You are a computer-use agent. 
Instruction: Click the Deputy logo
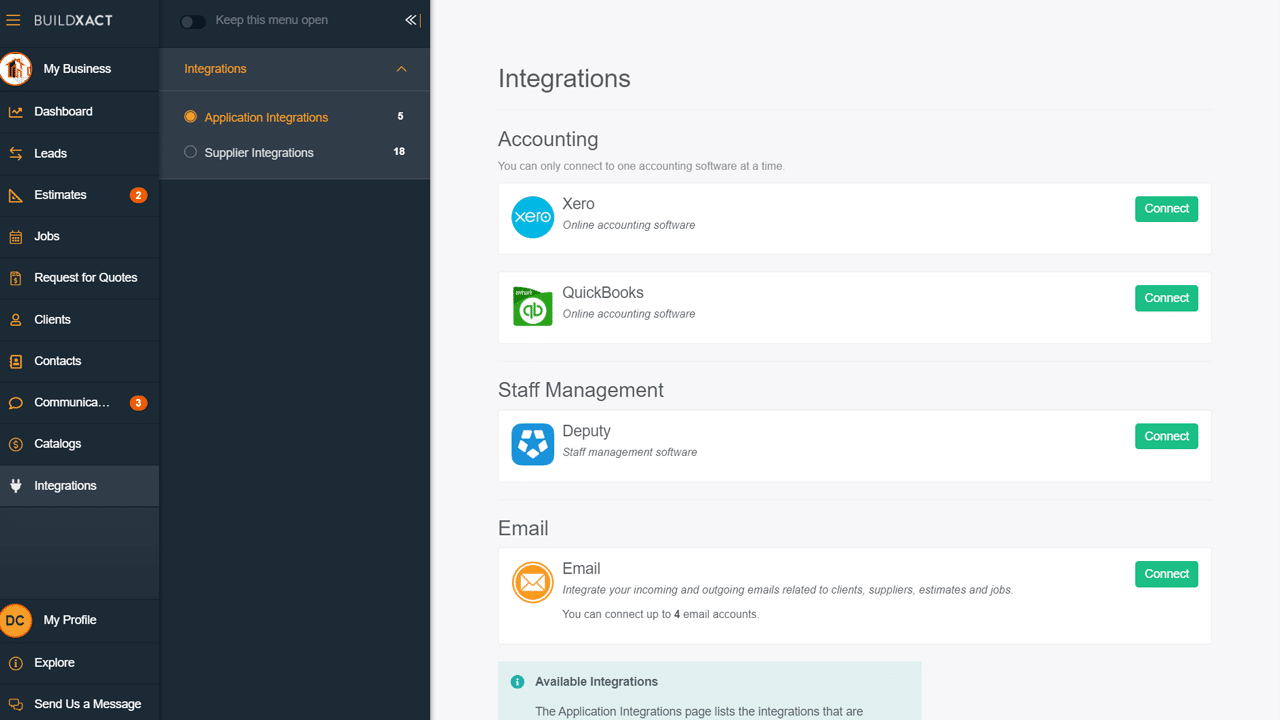point(533,444)
